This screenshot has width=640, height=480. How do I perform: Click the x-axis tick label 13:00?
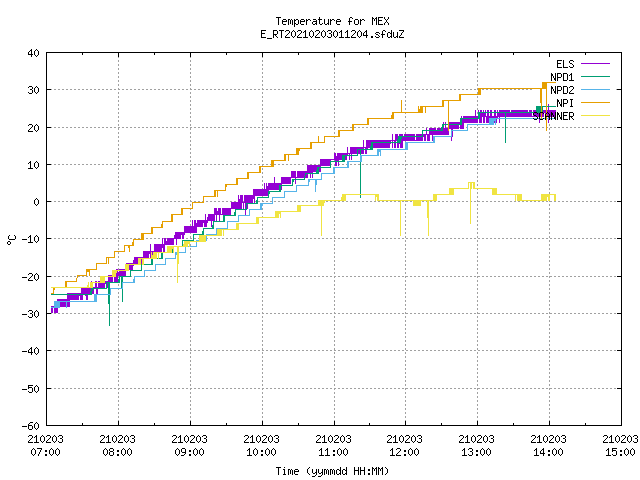[x=476, y=452]
